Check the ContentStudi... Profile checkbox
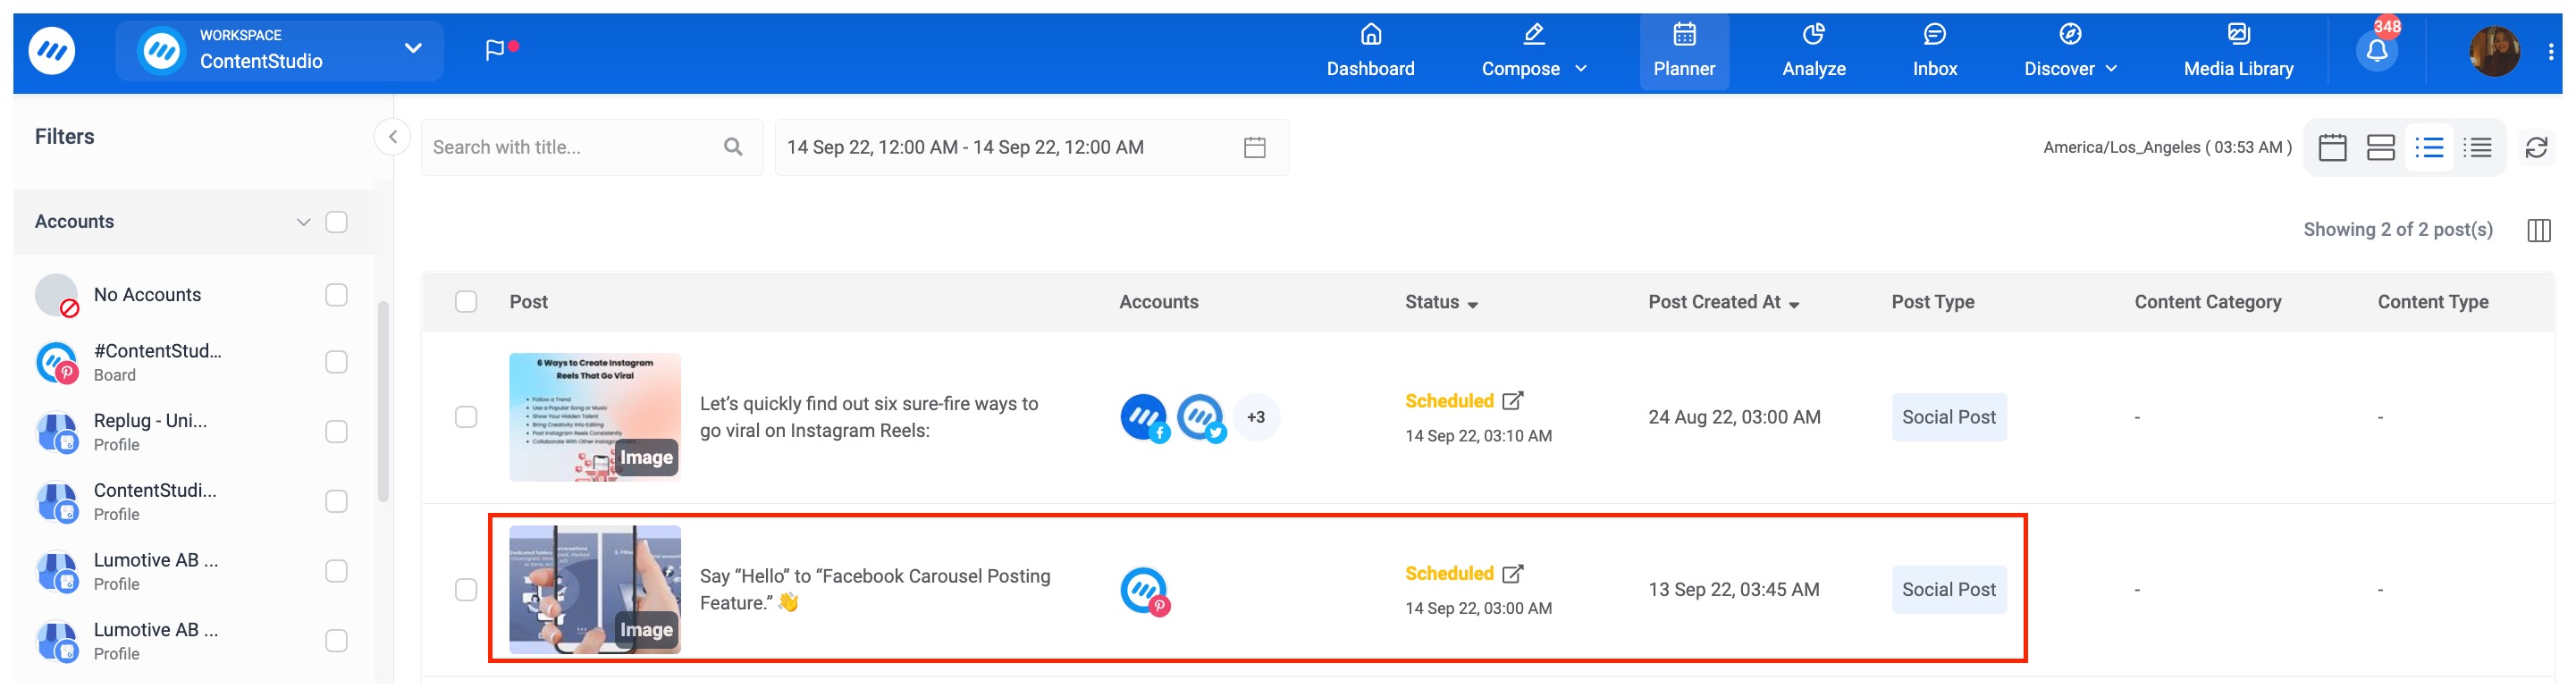2576x697 pixels. (x=337, y=502)
